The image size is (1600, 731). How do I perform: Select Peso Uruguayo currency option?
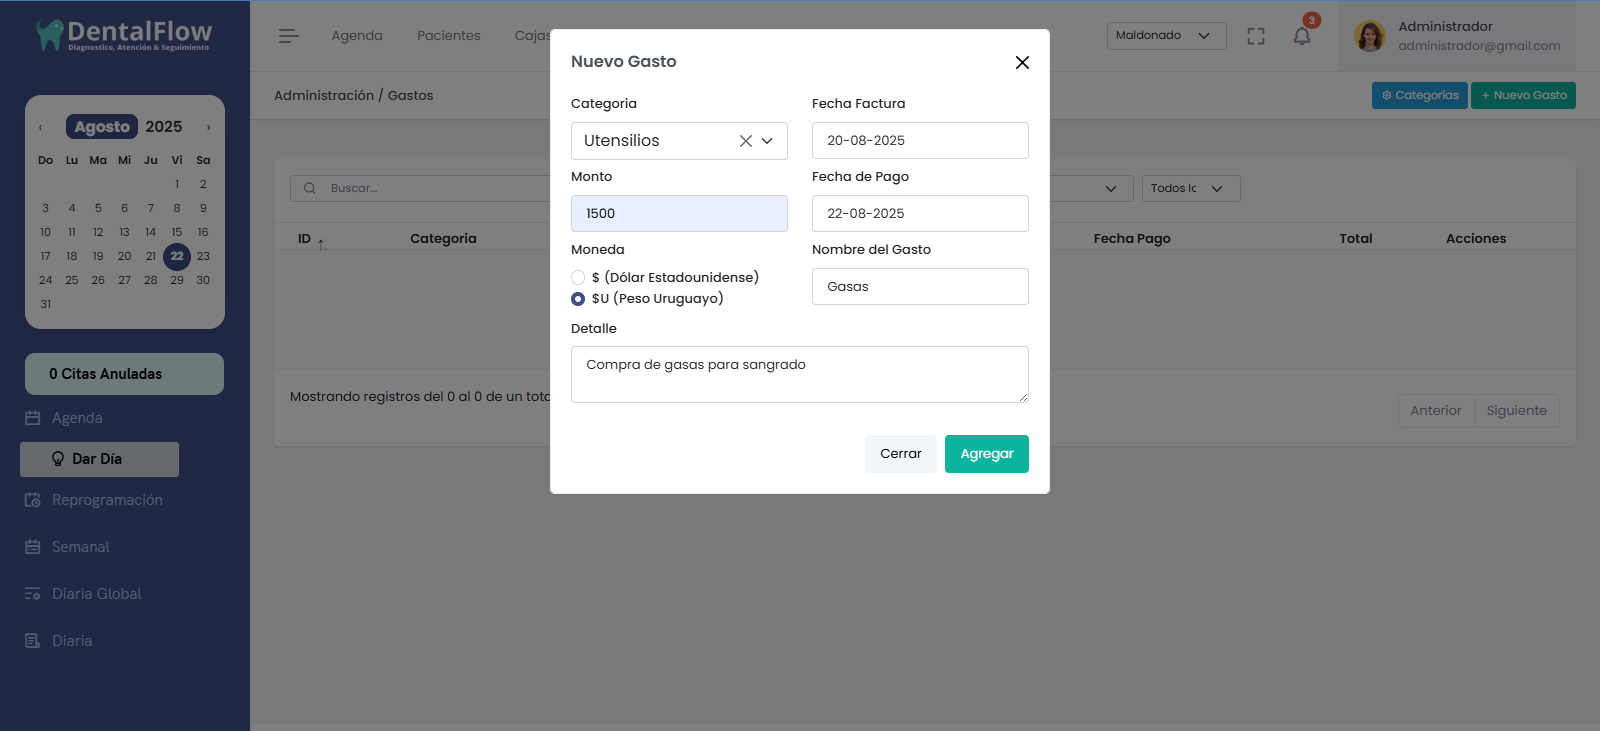pos(578,299)
